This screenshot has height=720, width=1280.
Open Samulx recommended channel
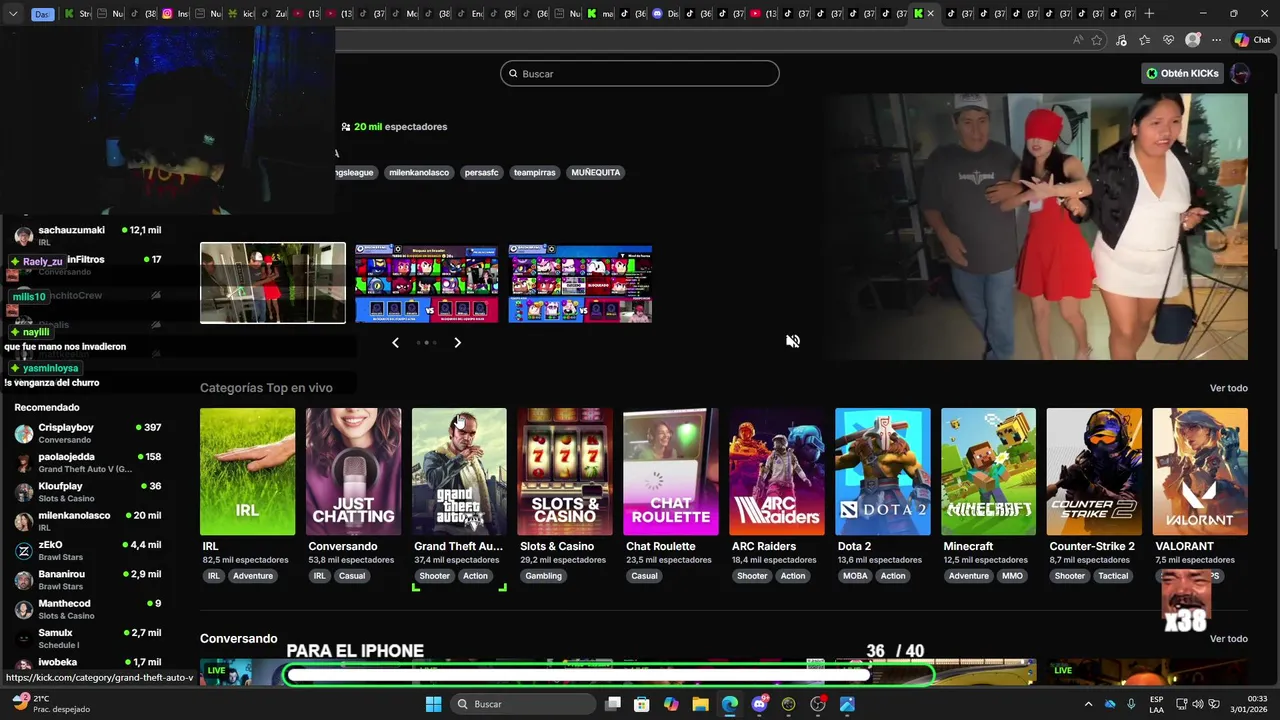pyautogui.click(x=88, y=639)
